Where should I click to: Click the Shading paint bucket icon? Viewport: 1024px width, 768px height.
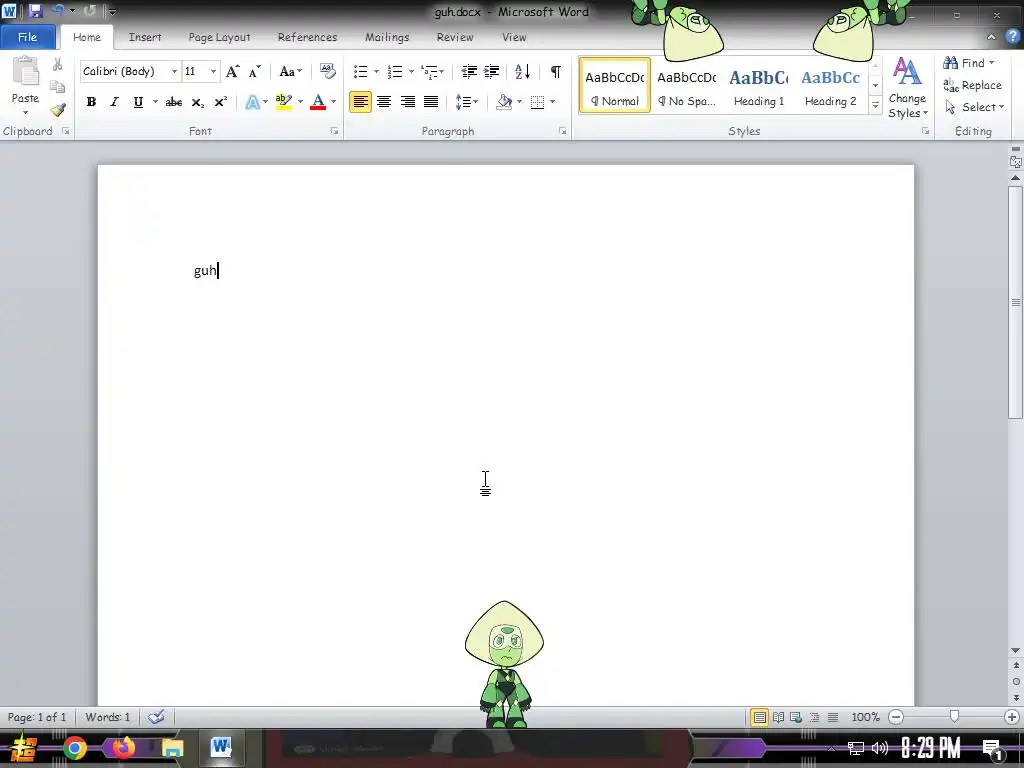click(x=504, y=102)
